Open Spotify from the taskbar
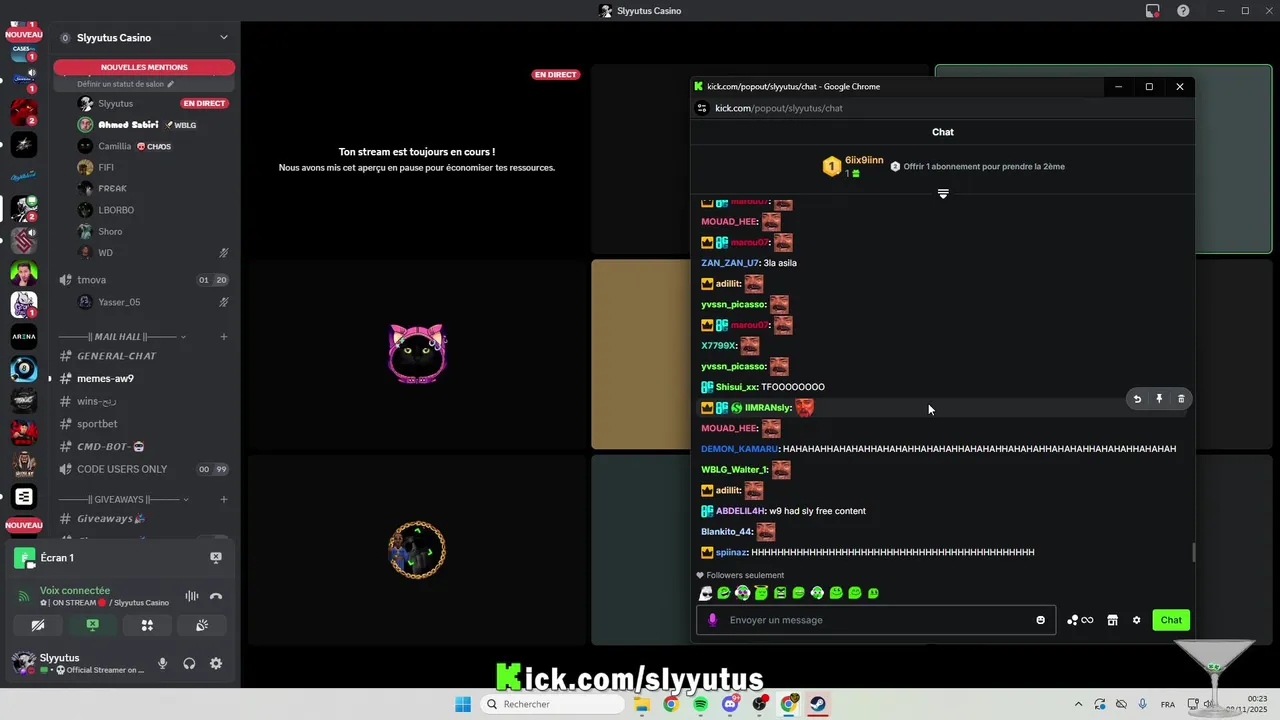The width and height of the screenshot is (1280, 720). [700, 704]
